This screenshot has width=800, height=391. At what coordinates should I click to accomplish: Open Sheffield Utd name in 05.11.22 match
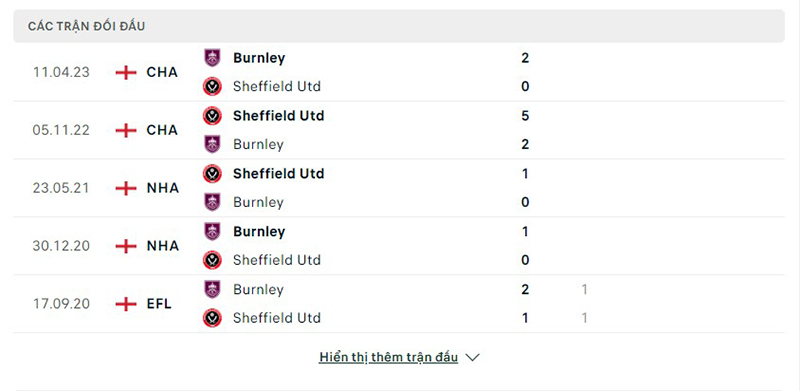point(279,116)
